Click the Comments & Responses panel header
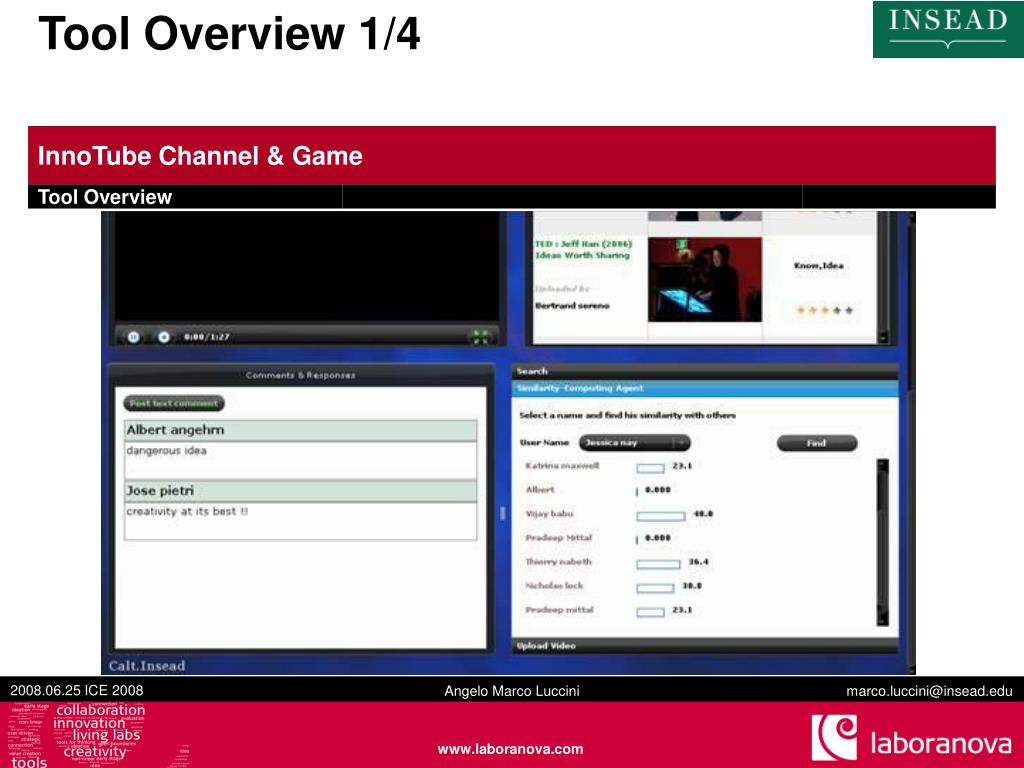The height and width of the screenshot is (768, 1024). (x=300, y=375)
